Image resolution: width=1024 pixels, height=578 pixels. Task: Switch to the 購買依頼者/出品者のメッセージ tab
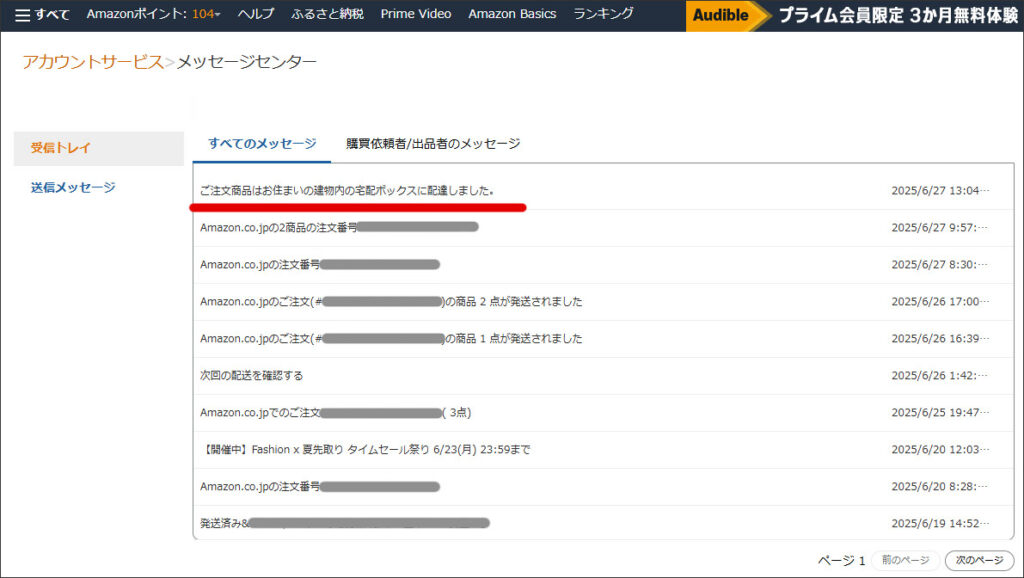(433, 144)
